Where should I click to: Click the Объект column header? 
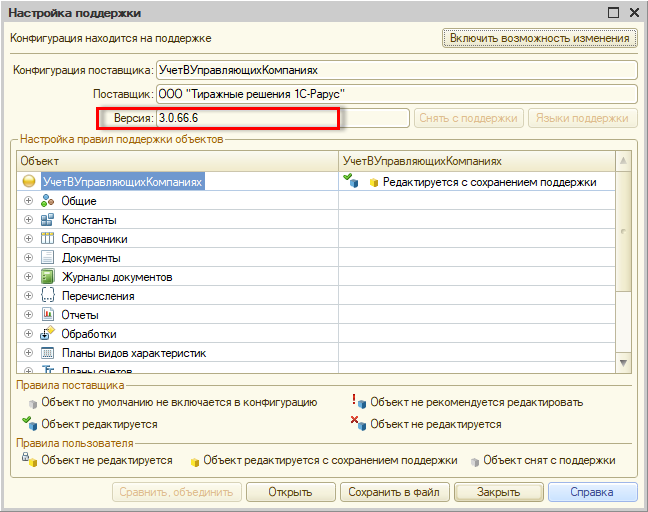coord(177,161)
